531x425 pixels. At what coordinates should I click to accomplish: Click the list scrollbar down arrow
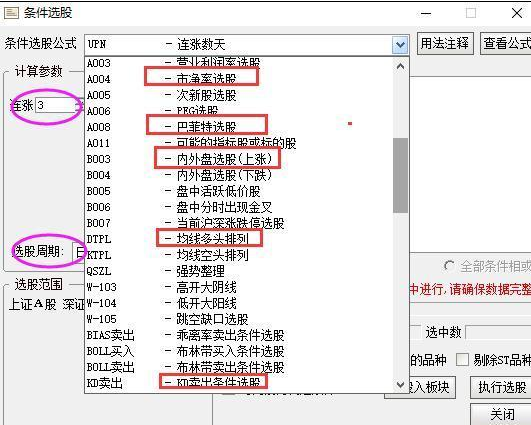click(400, 385)
